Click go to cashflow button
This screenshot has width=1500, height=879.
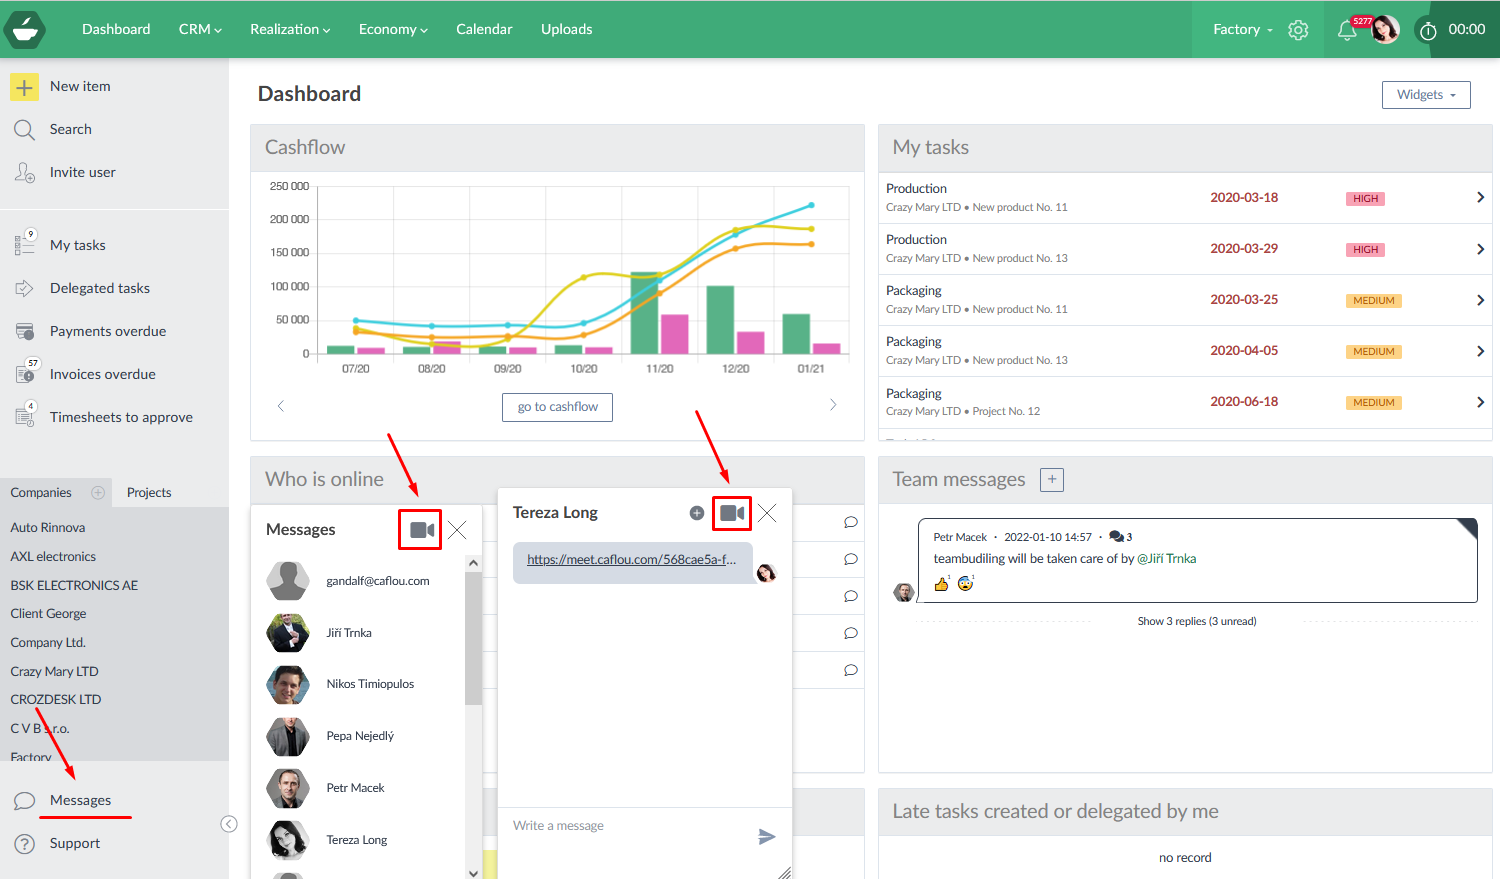pos(557,407)
